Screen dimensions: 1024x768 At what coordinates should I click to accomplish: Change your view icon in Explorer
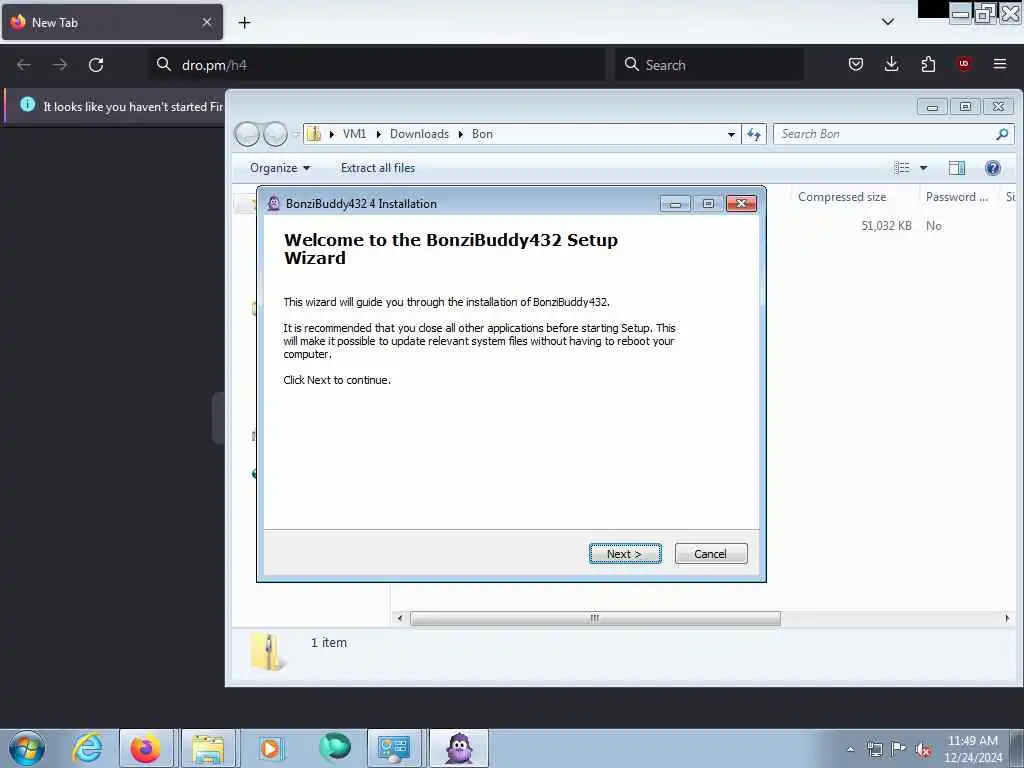coord(902,168)
